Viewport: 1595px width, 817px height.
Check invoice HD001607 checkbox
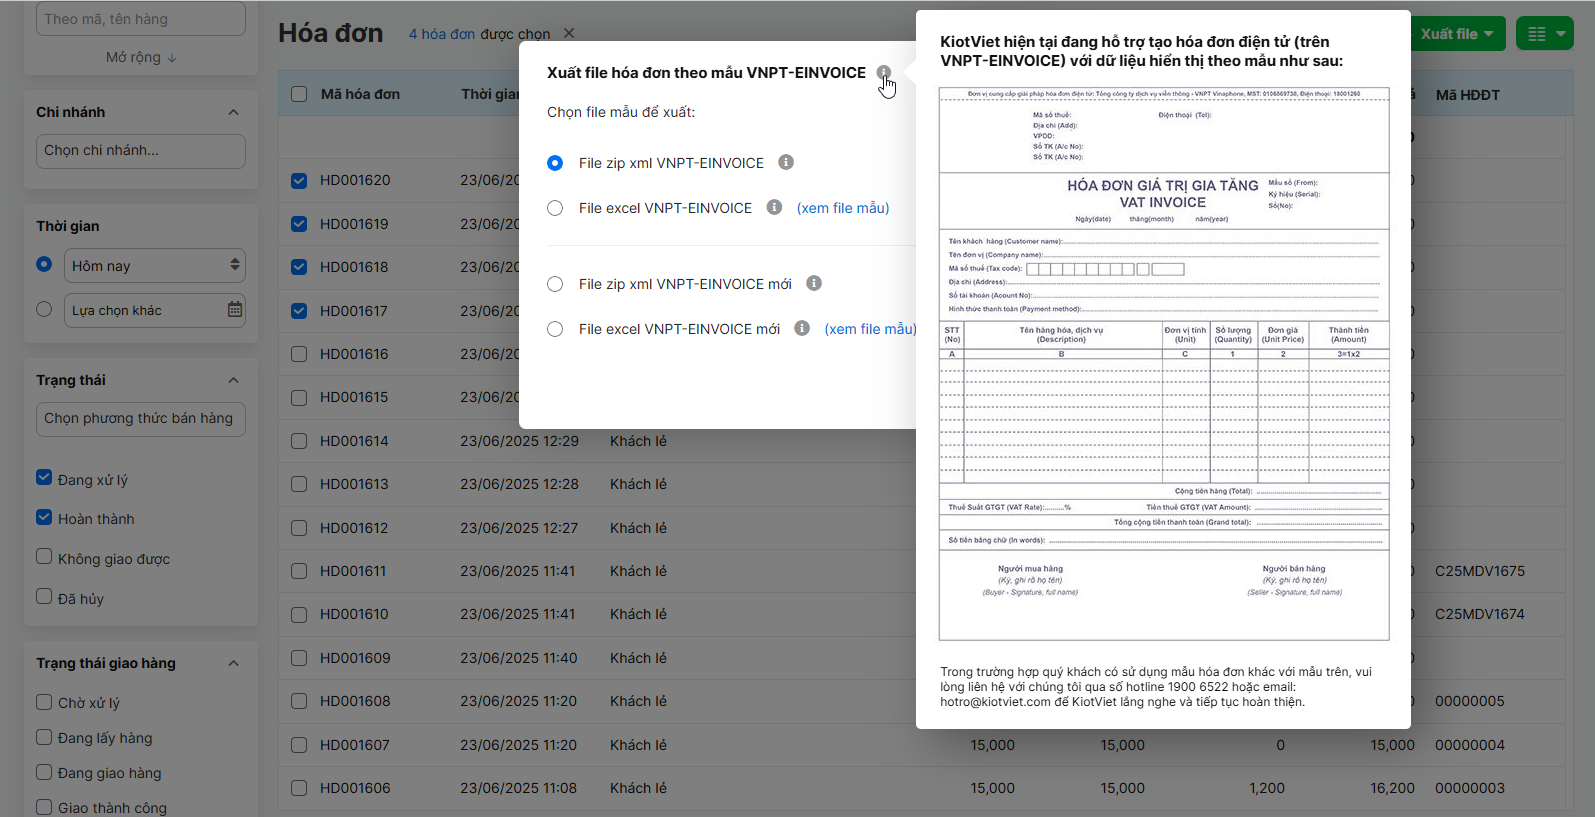[x=299, y=745]
